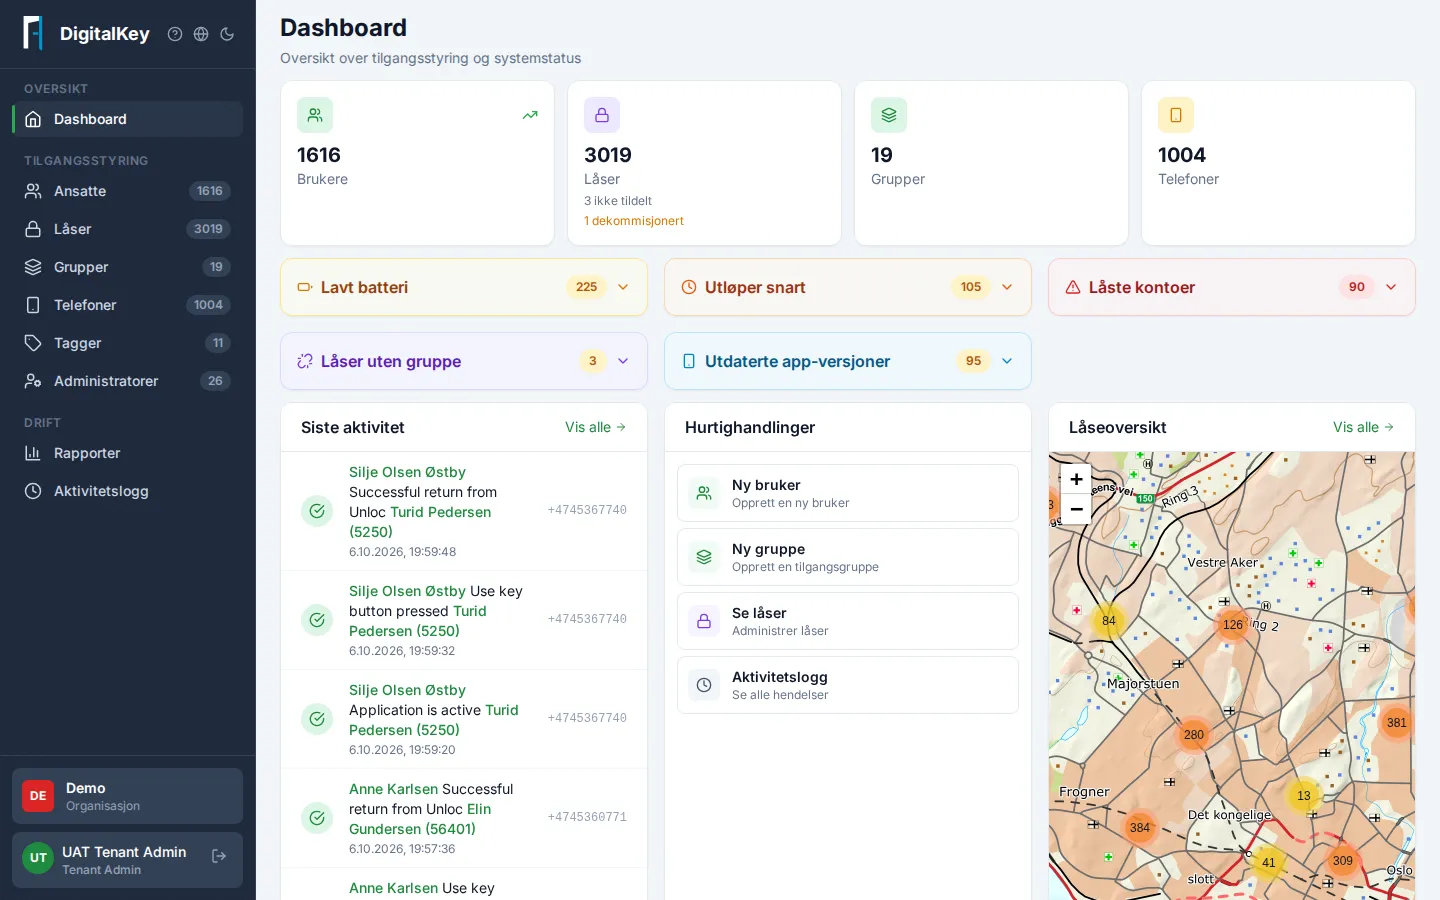This screenshot has height=900, width=1440.
Task: Expand the Utløper snart panel
Action: (848, 287)
